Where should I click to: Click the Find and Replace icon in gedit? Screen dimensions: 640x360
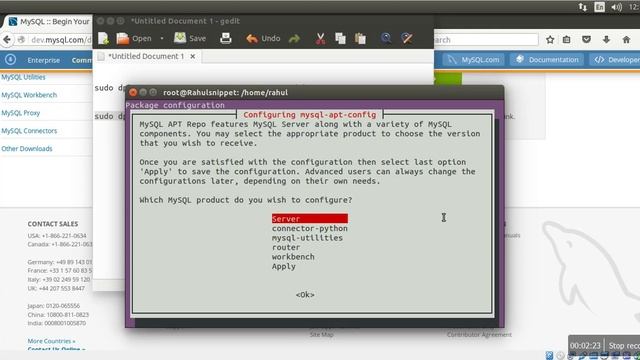click(x=407, y=38)
